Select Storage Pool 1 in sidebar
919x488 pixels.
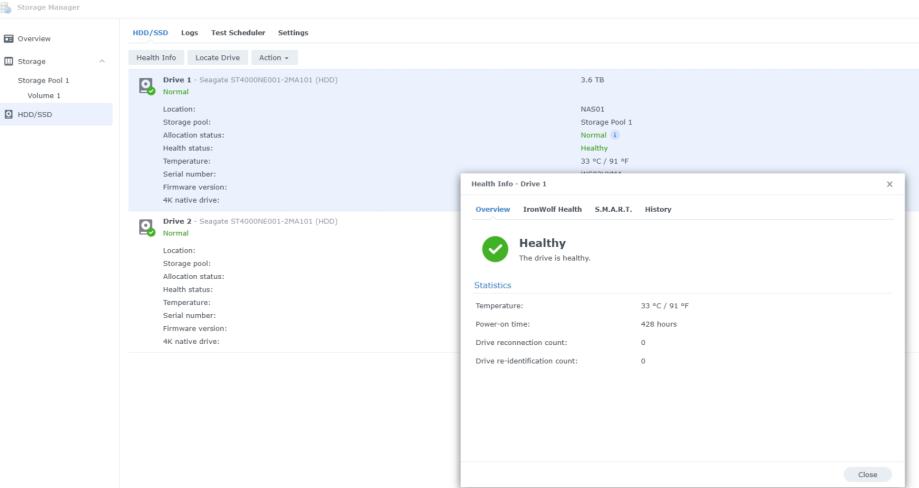(x=49, y=80)
